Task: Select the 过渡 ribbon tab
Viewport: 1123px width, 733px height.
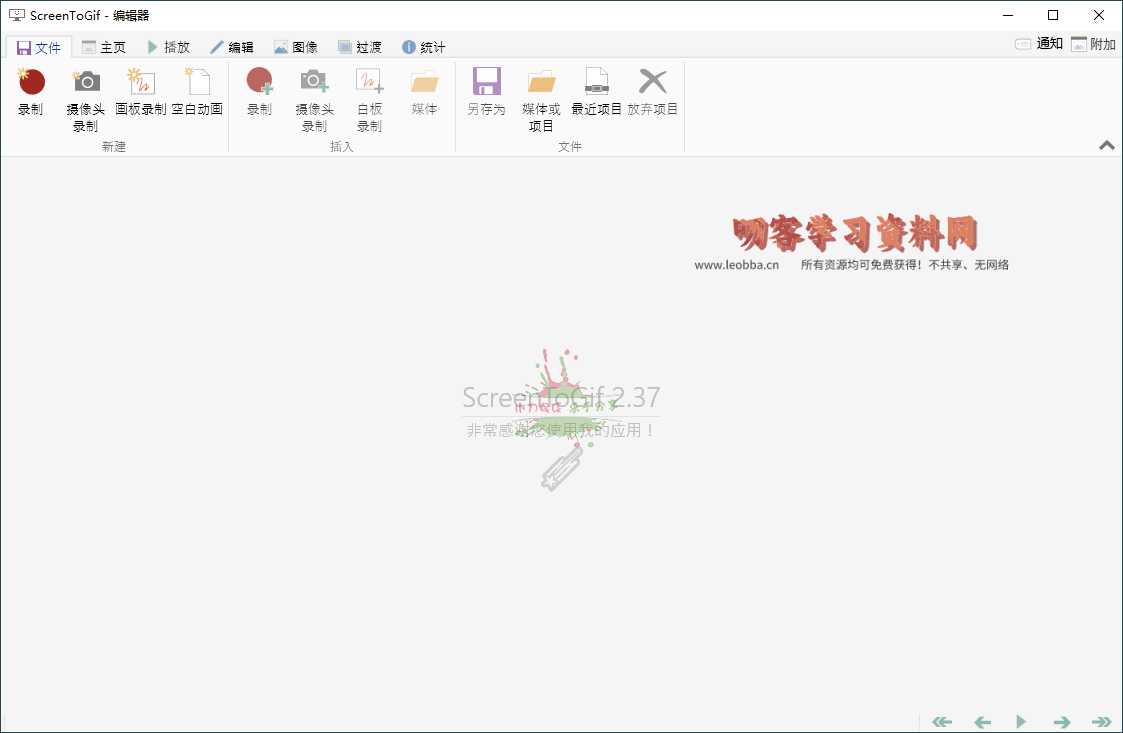Action: pos(360,47)
